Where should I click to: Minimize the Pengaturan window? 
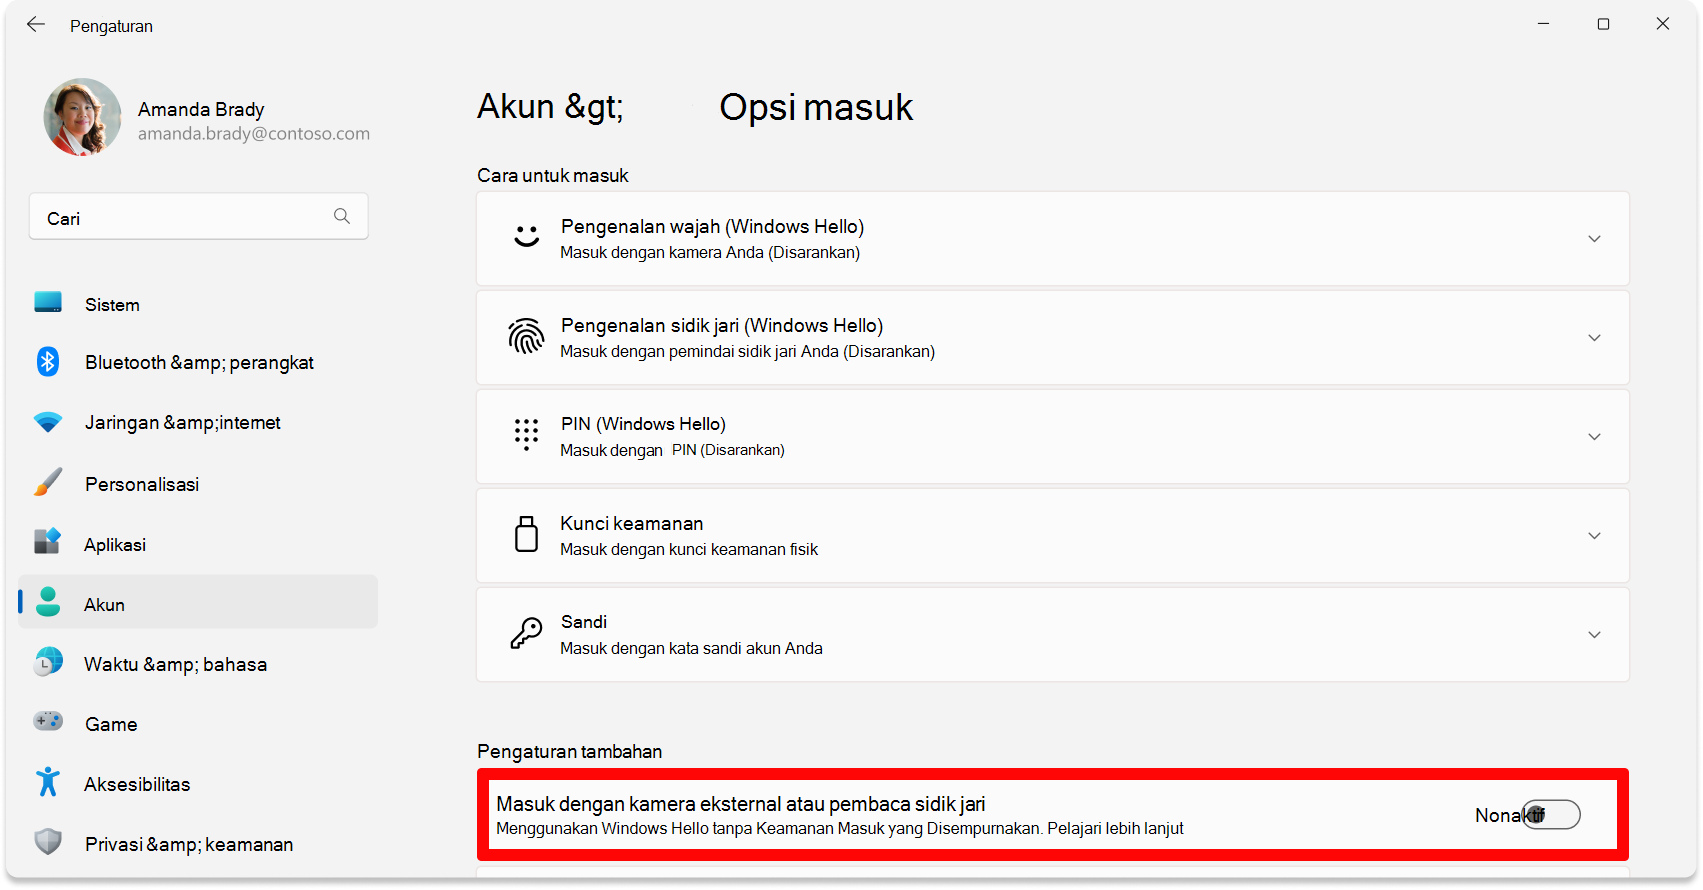pyautogui.click(x=1543, y=24)
